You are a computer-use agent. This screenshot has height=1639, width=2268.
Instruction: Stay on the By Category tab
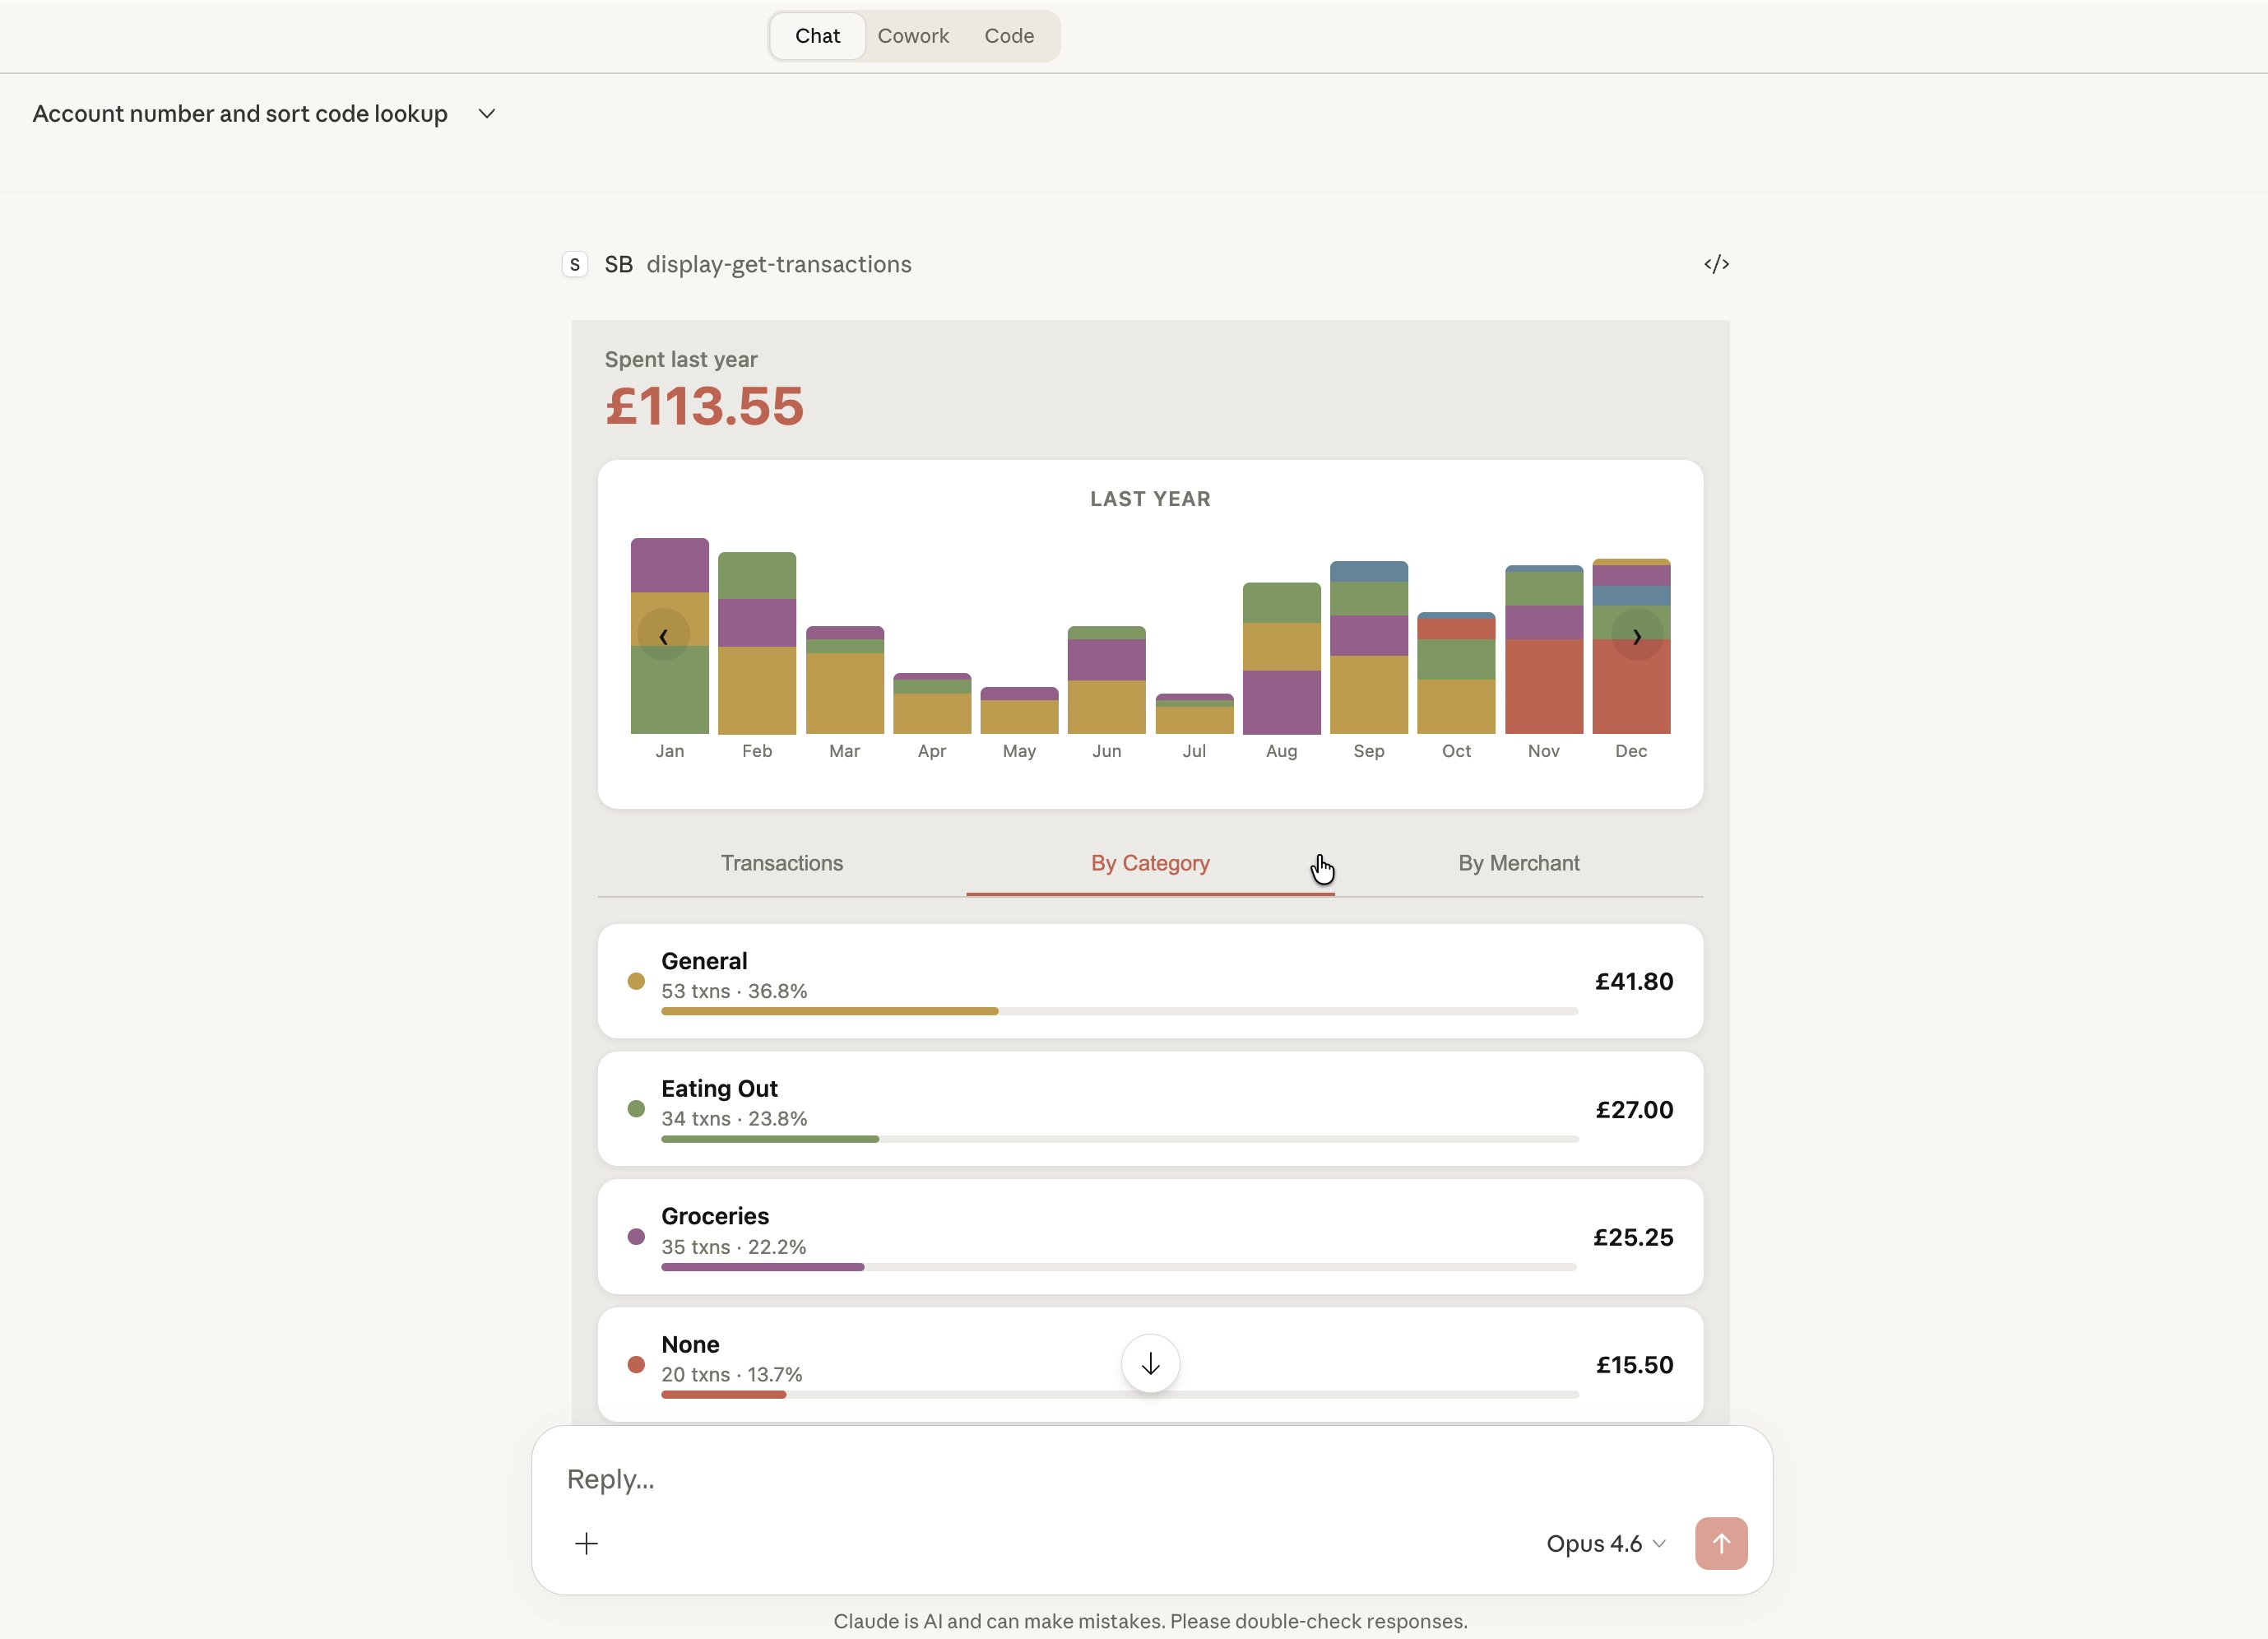pyautogui.click(x=1150, y=863)
